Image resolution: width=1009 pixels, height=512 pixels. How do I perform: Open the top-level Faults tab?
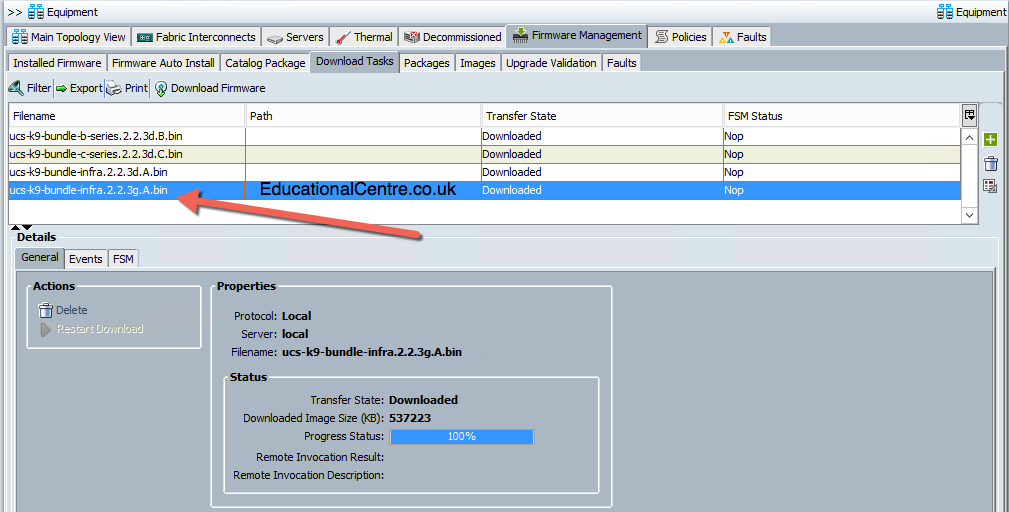(x=743, y=37)
